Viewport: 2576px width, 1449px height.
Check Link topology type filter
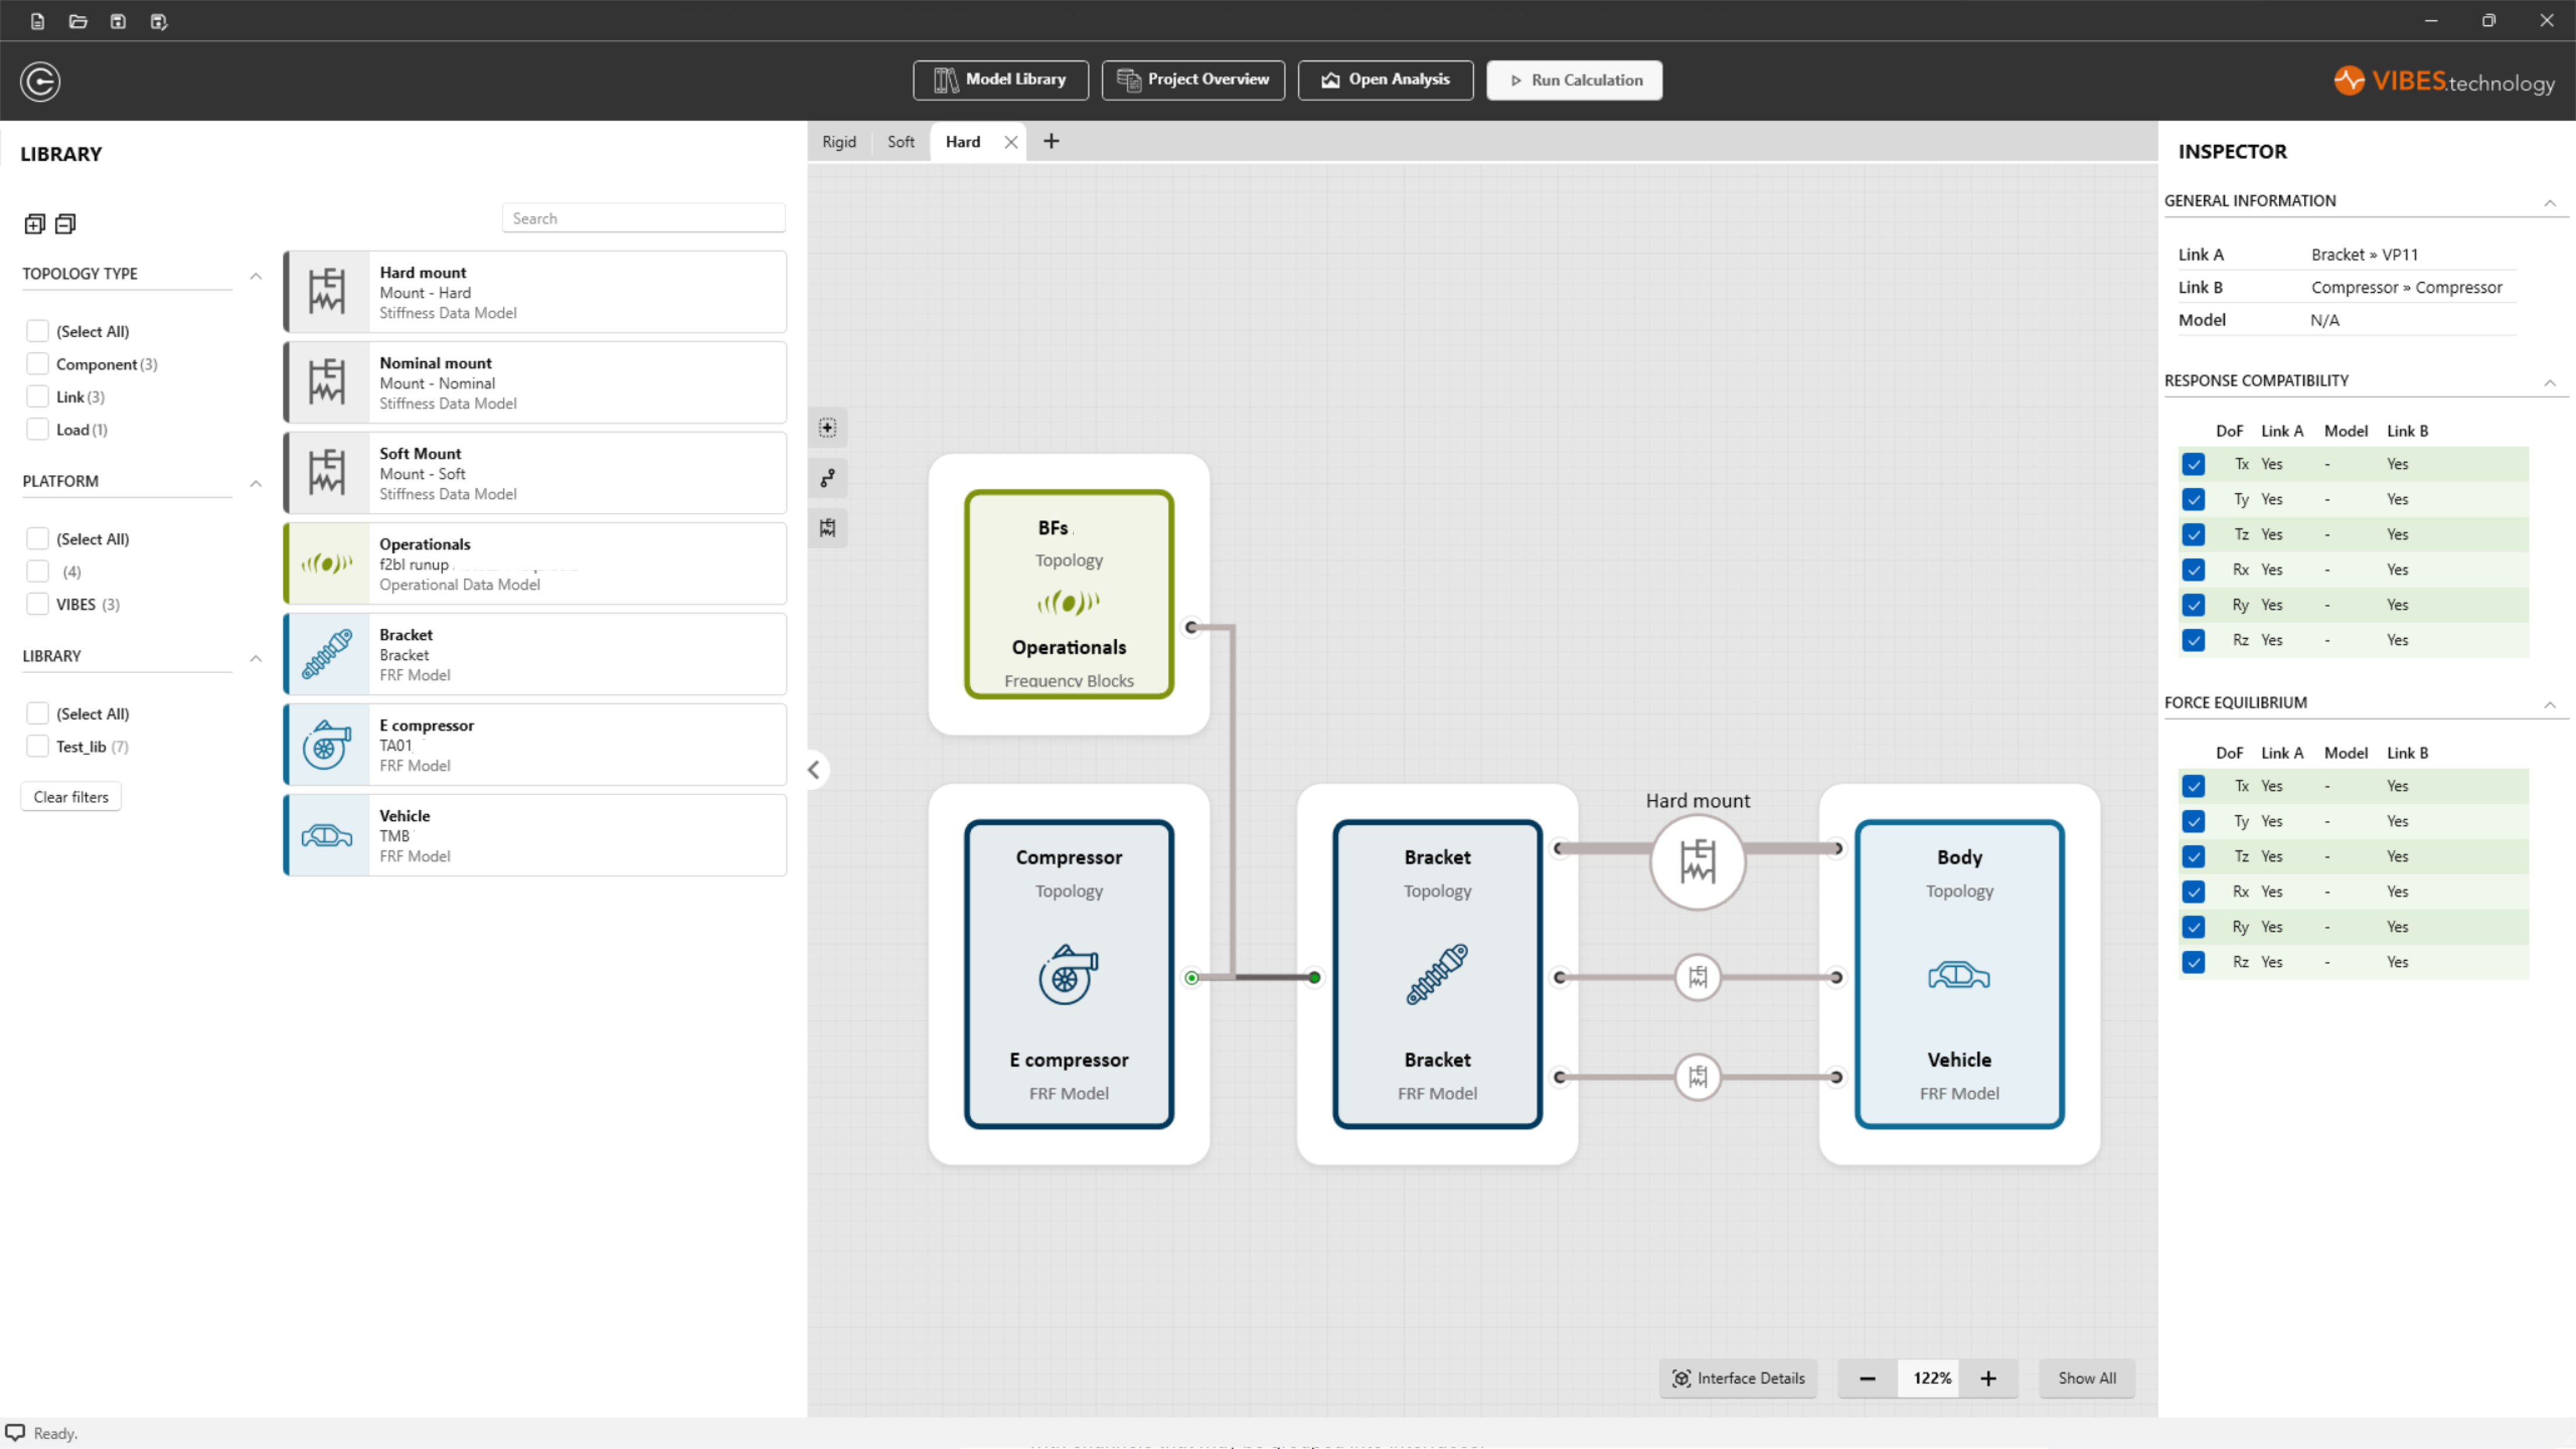click(x=38, y=397)
